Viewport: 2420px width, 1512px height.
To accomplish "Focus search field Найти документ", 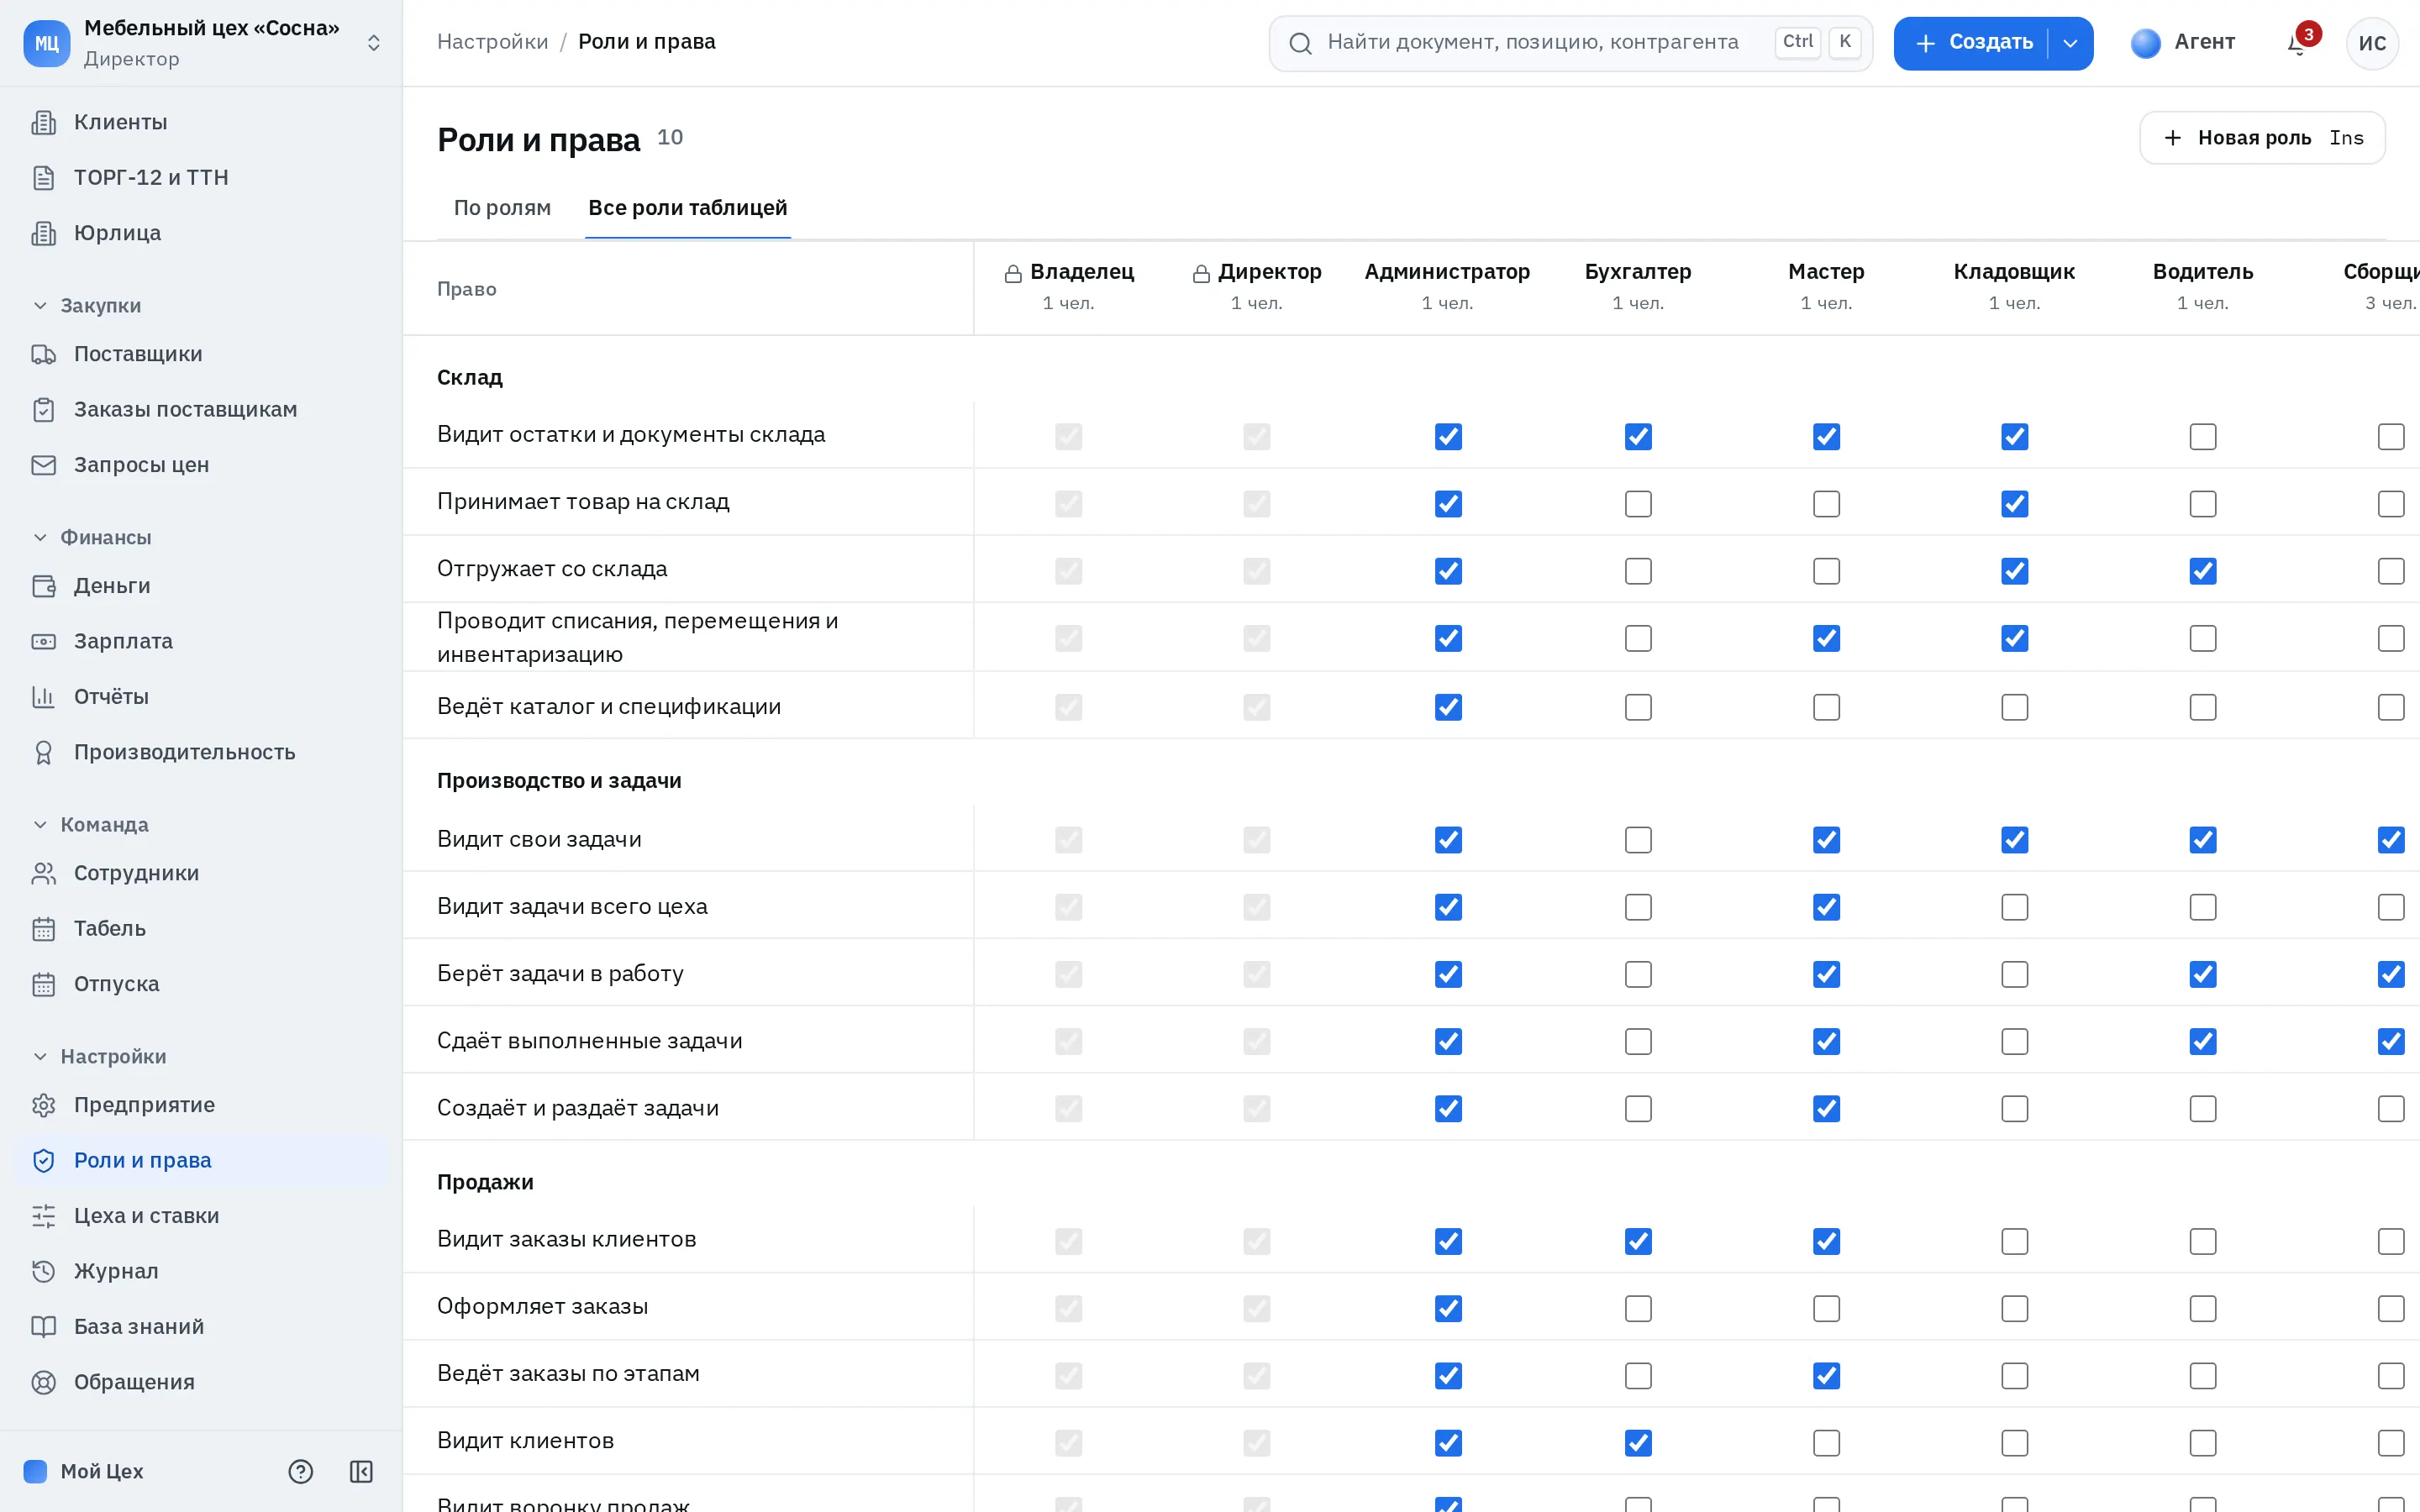I will coord(1570,43).
